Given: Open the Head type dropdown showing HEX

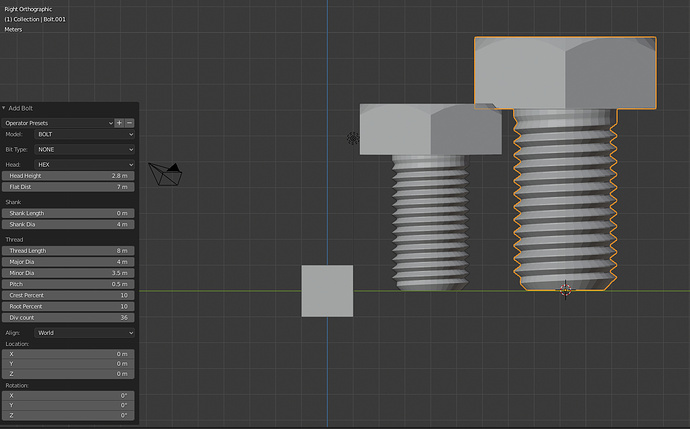Looking at the screenshot, I should pos(84,165).
